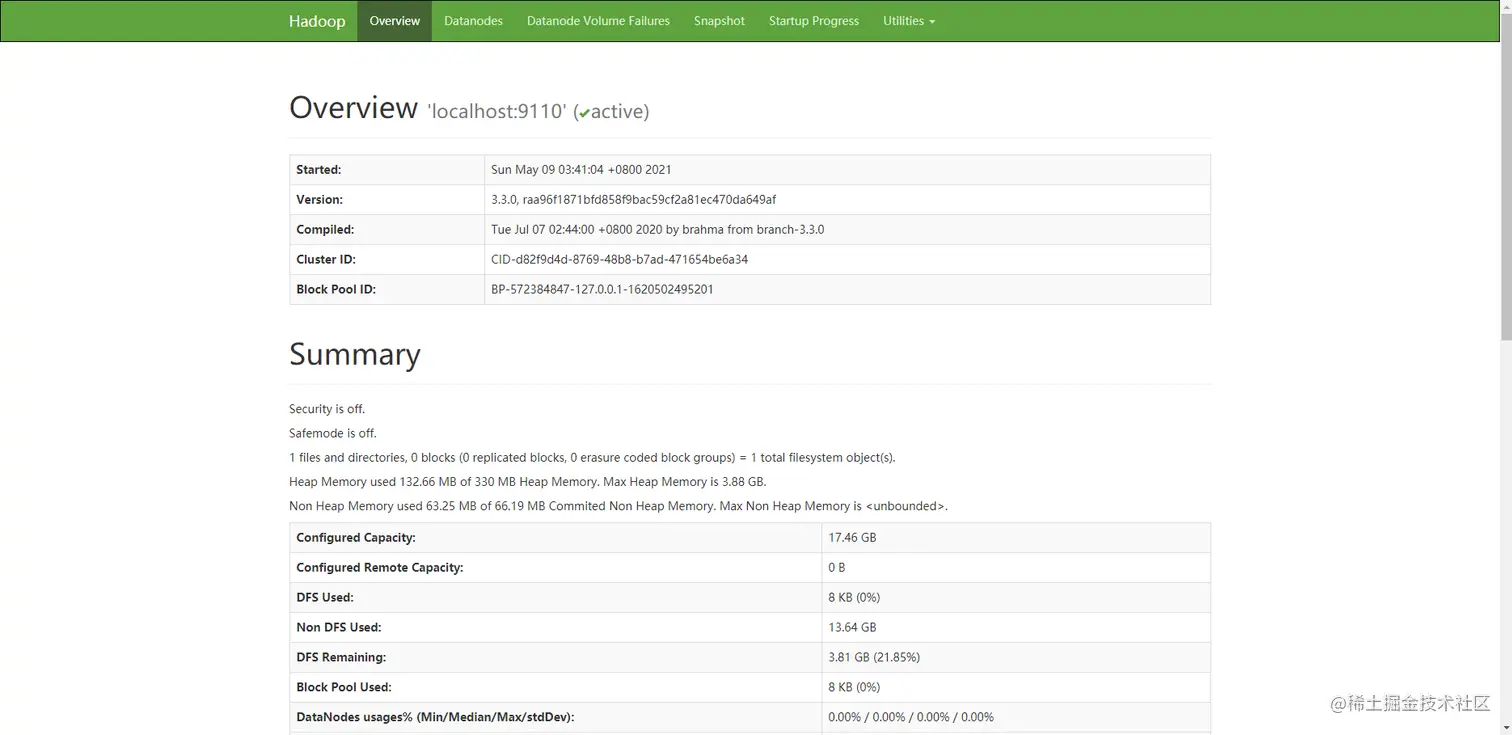Image resolution: width=1512 pixels, height=735 pixels.
Task: Click the Hadoop brand link
Action: pyautogui.click(x=317, y=21)
